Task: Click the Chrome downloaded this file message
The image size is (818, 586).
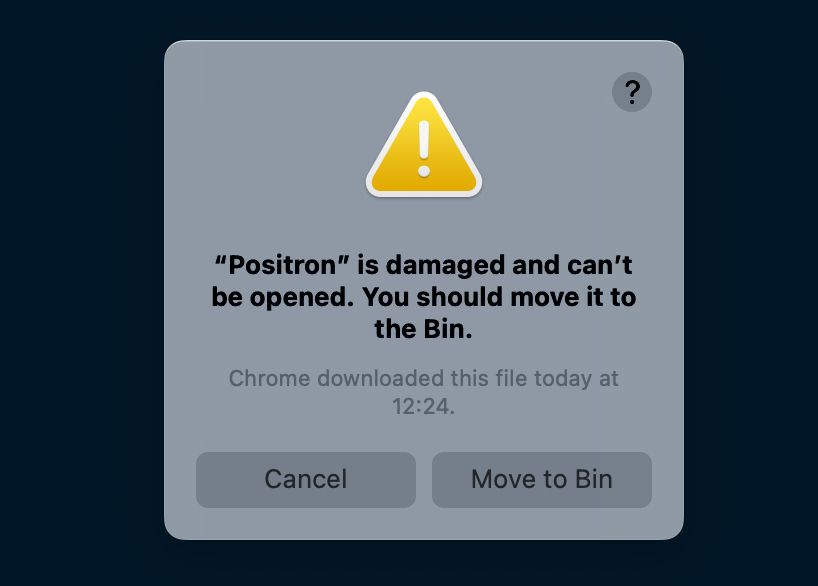Action: coord(424,392)
